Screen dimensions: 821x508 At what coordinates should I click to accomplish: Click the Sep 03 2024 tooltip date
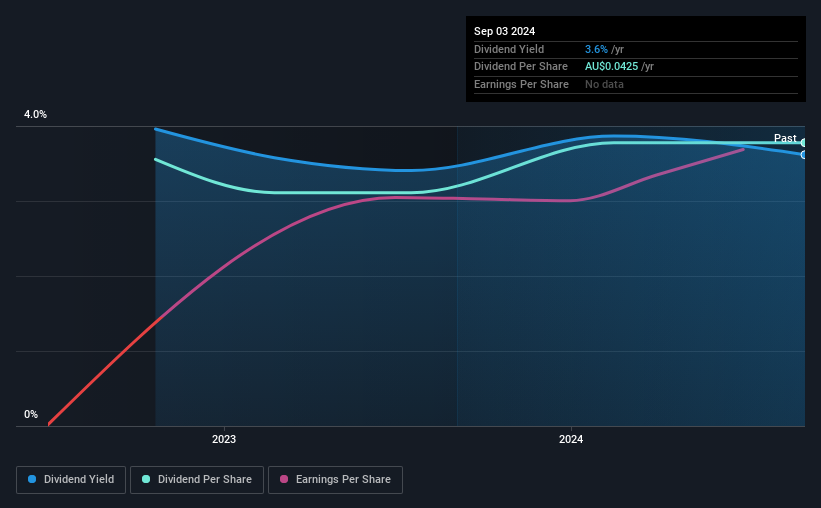(x=504, y=31)
